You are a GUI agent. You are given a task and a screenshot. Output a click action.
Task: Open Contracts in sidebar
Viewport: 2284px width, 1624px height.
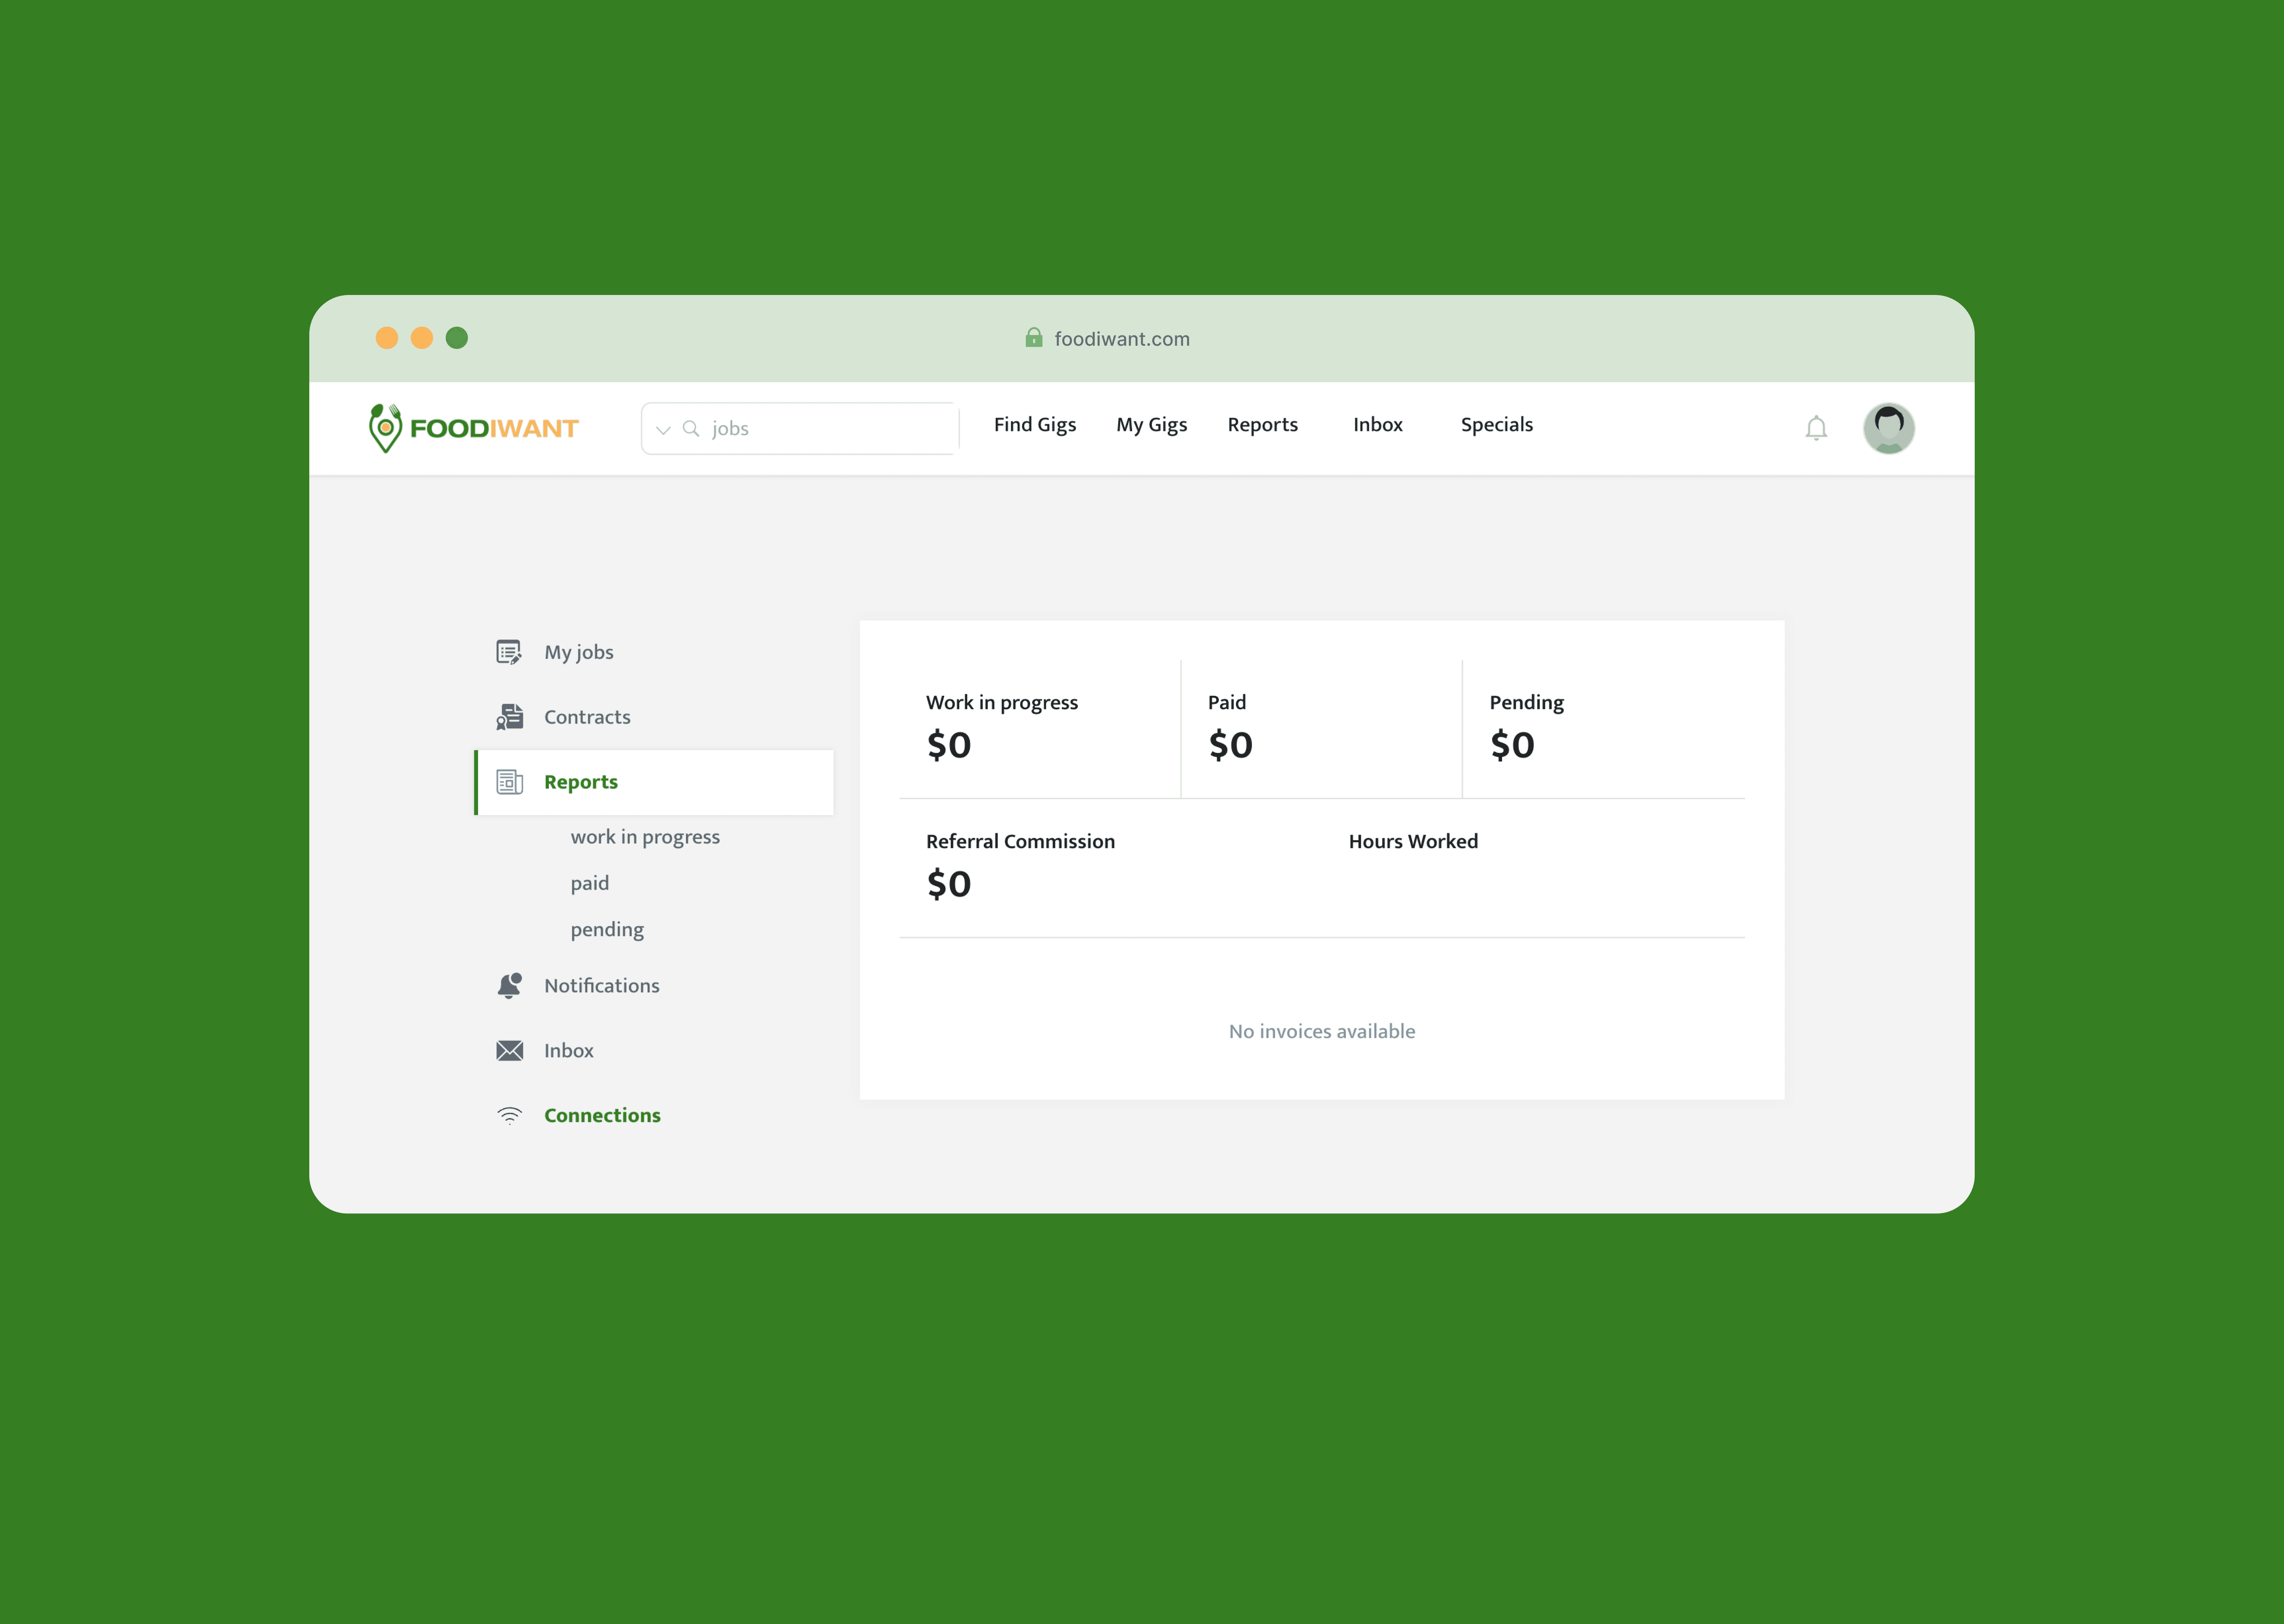(587, 717)
